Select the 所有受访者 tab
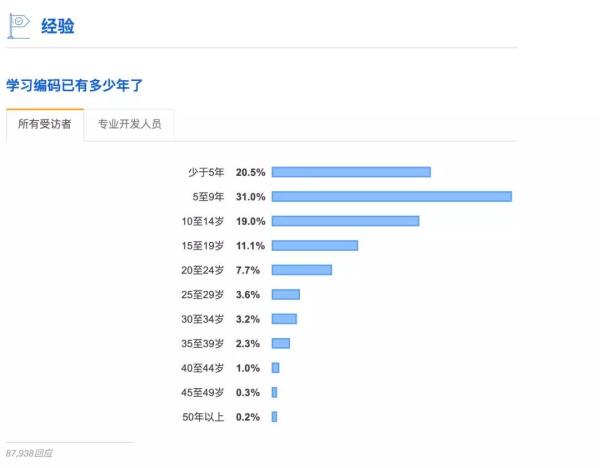 click(44, 126)
